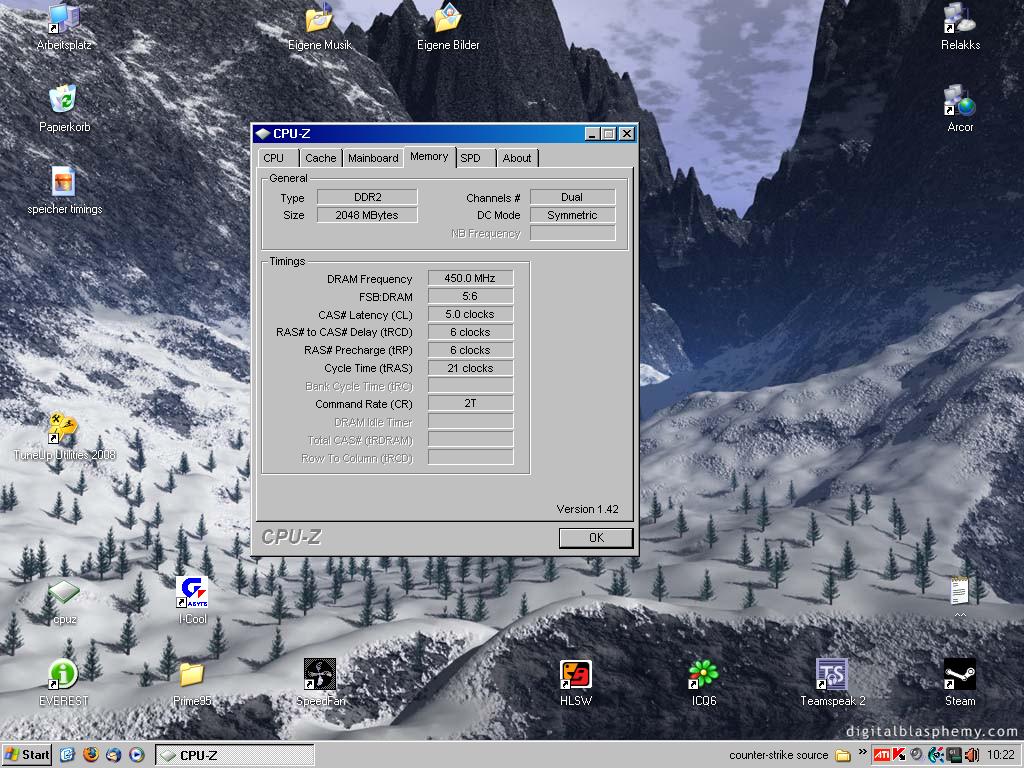Click the CPU-Z taskbar button
Viewport: 1024px width, 768px height.
[x=234, y=755]
